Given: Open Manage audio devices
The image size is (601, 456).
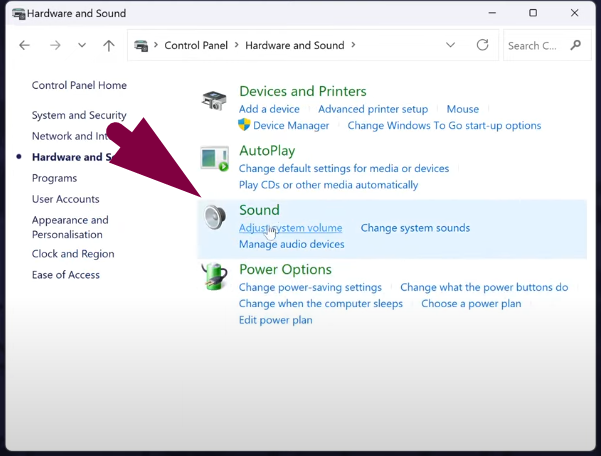Looking at the screenshot, I should point(292,244).
